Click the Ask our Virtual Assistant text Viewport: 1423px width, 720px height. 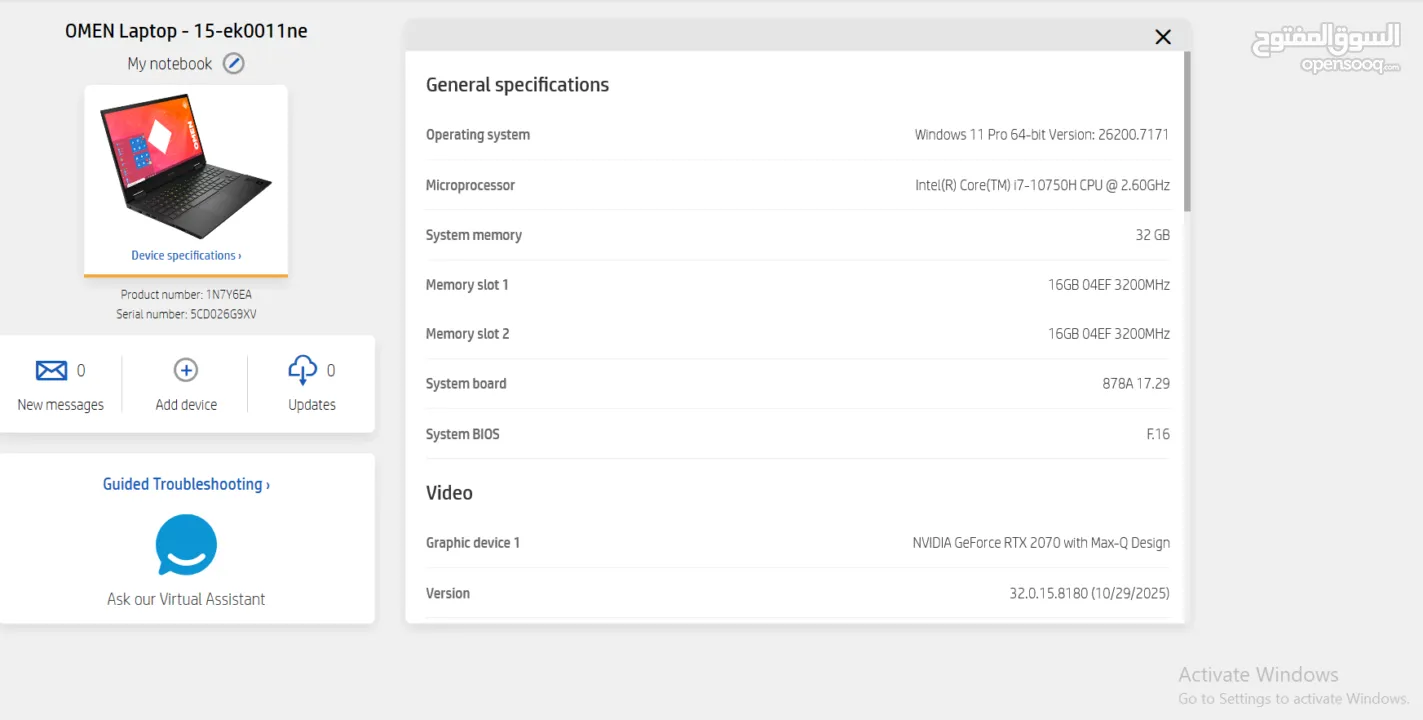pyautogui.click(x=186, y=599)
